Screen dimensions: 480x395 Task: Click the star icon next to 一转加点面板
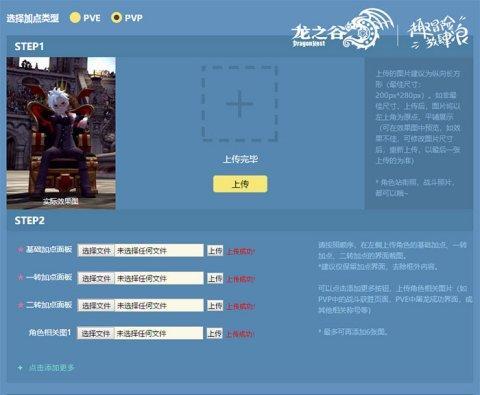point(20,277)
